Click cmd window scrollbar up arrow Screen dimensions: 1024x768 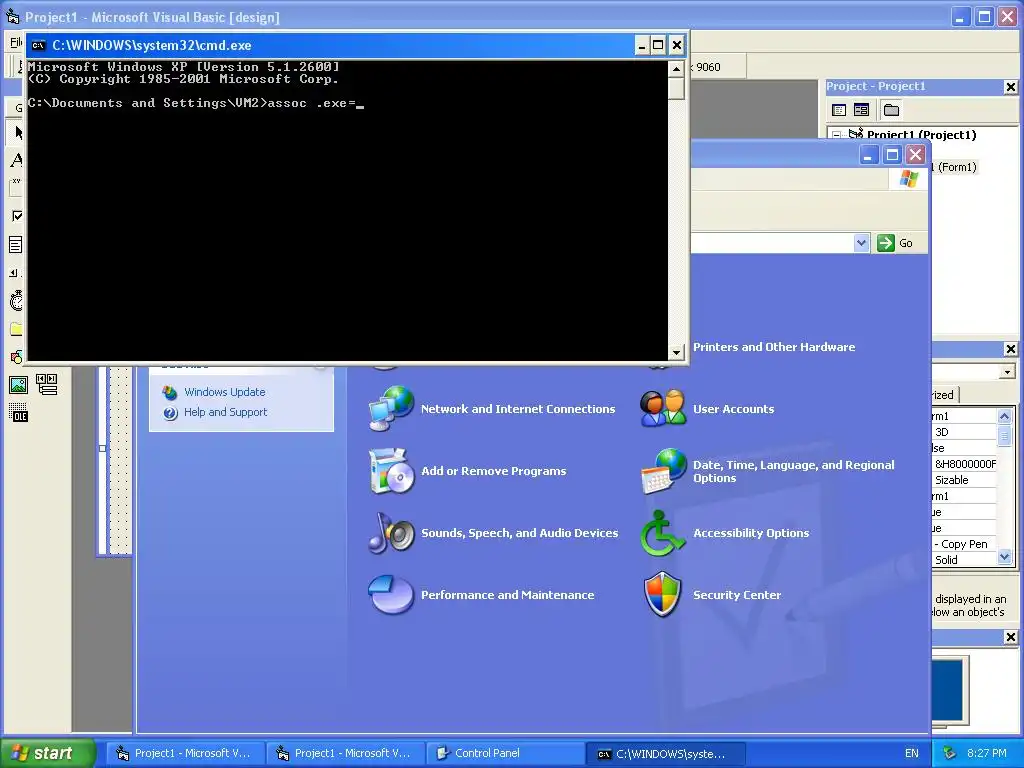pyautogui.click(x=677, y=69)
